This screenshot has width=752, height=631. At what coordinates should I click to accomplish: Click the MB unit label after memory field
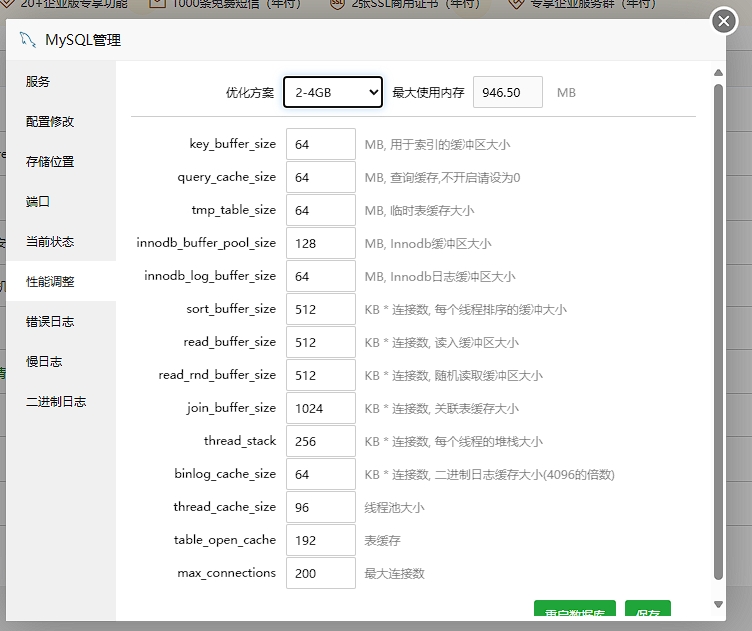(566, 93)
